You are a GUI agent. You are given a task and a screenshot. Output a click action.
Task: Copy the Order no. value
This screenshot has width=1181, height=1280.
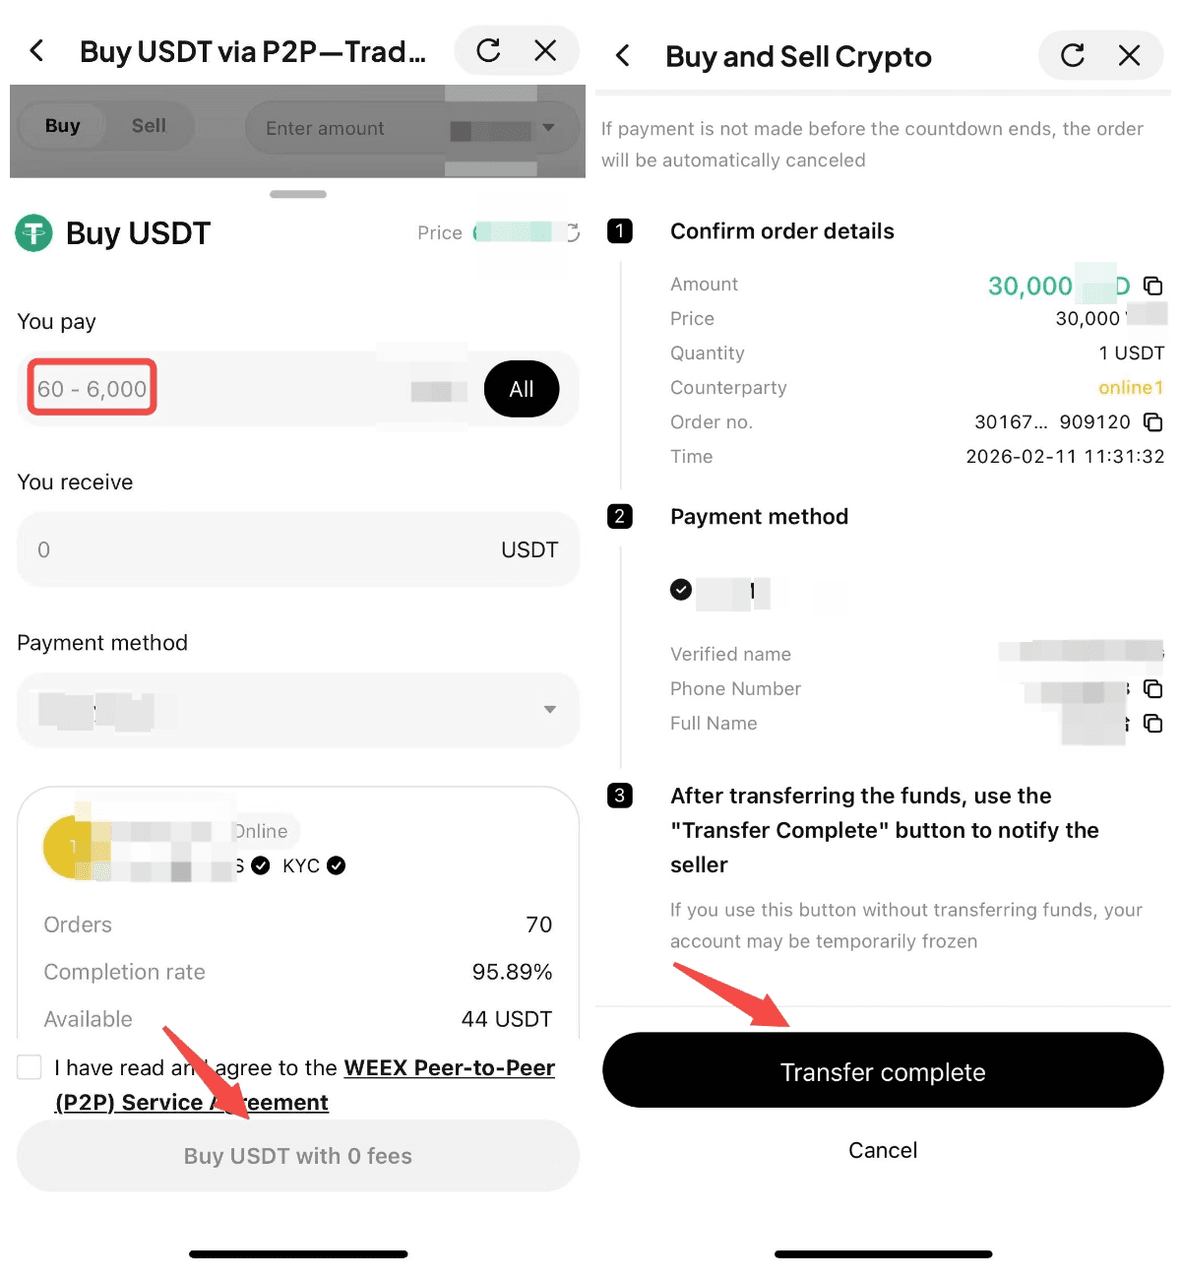click(1152, 422)
